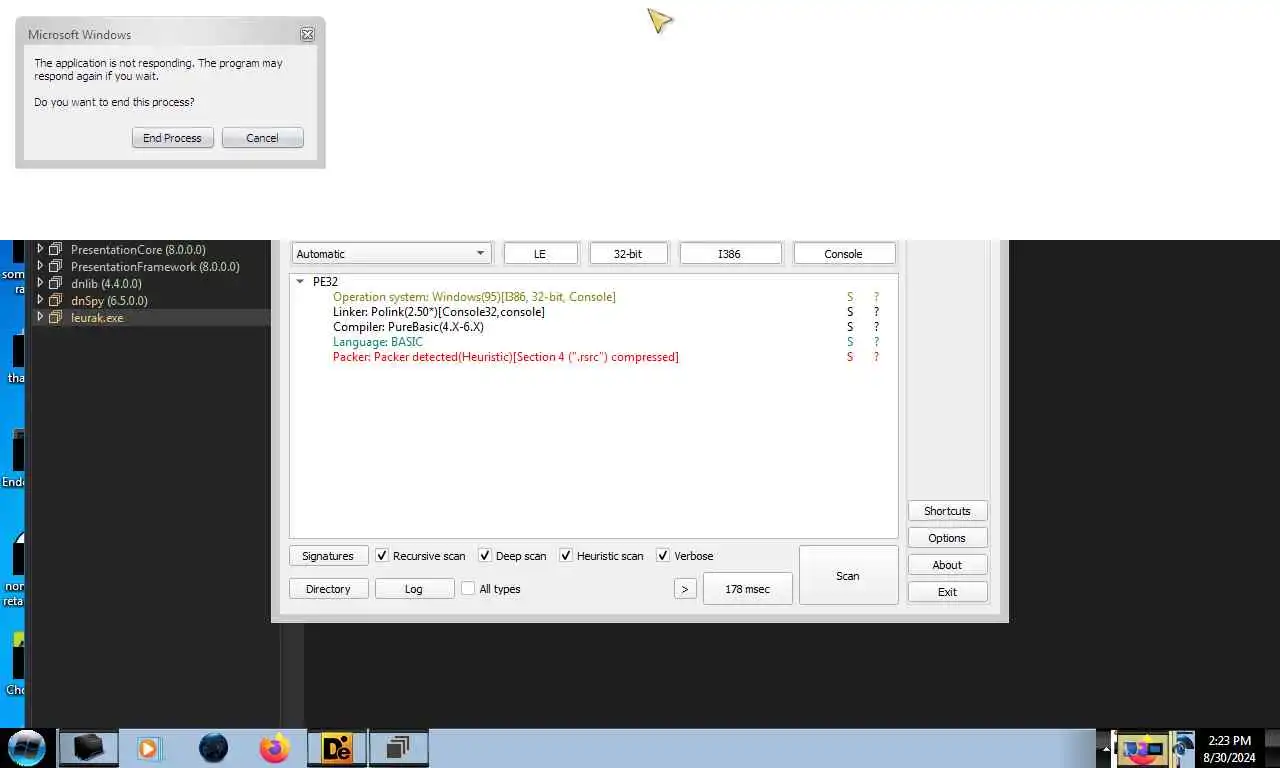The image size is (1280, 768).
Task: Open the black cube app in taskbar
Action: [x=88, y=748]
